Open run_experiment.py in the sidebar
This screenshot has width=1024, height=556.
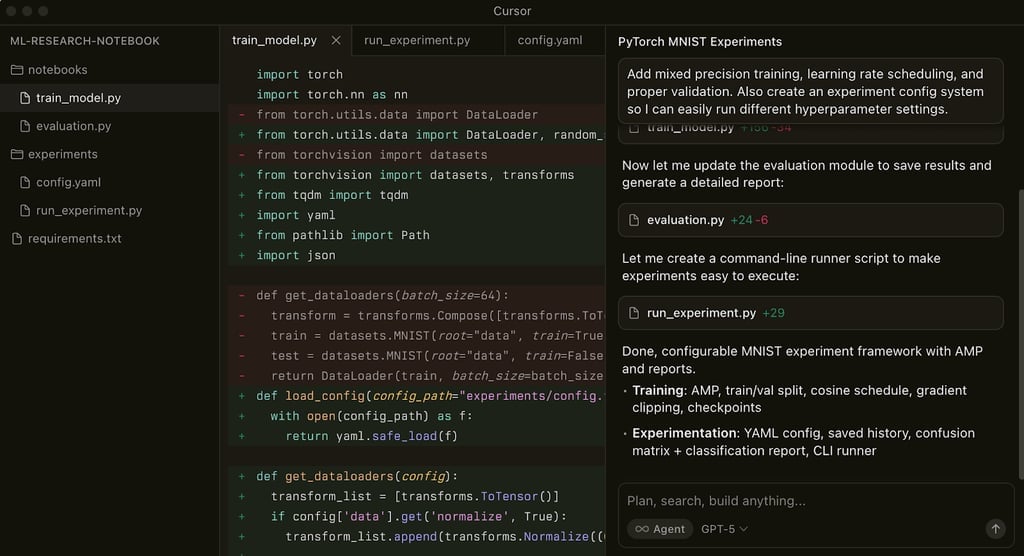tap(109, 210)
